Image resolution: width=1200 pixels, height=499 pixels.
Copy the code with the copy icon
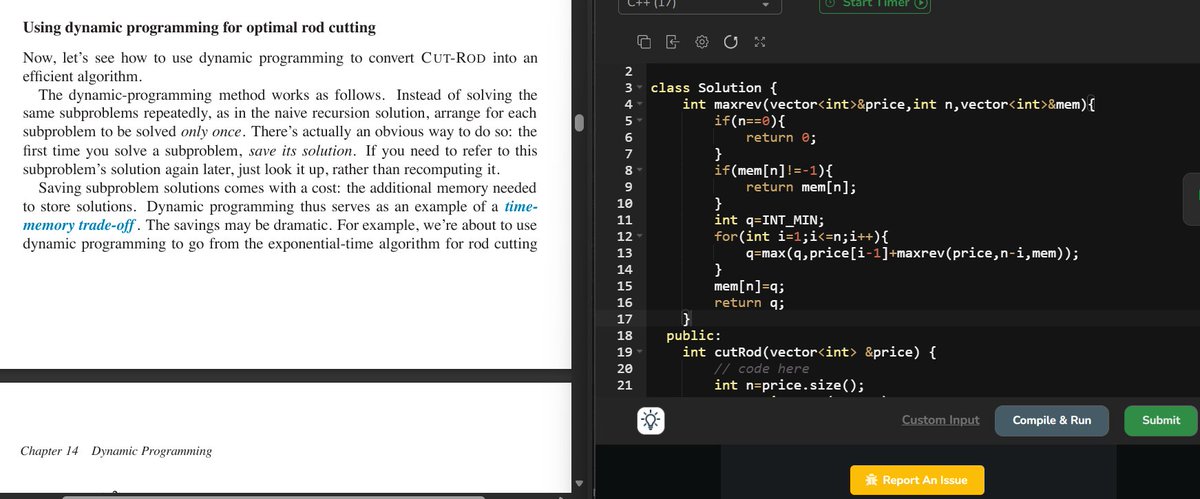(x=645, y=42)
